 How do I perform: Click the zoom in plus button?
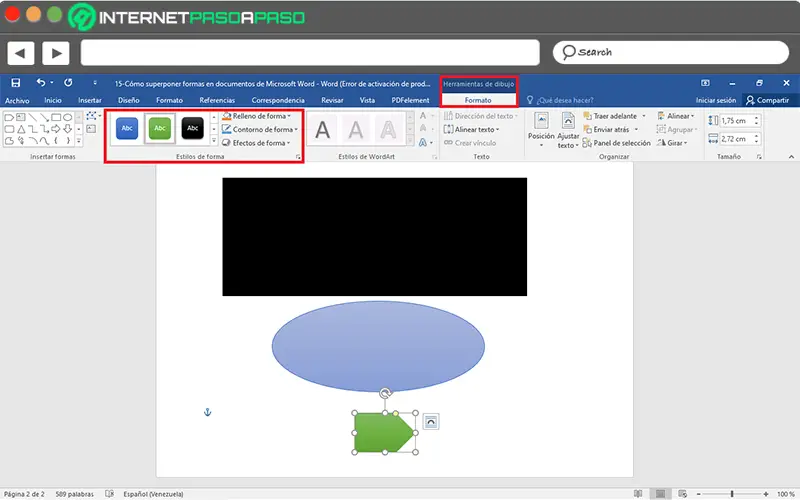[x=766, y=494]
